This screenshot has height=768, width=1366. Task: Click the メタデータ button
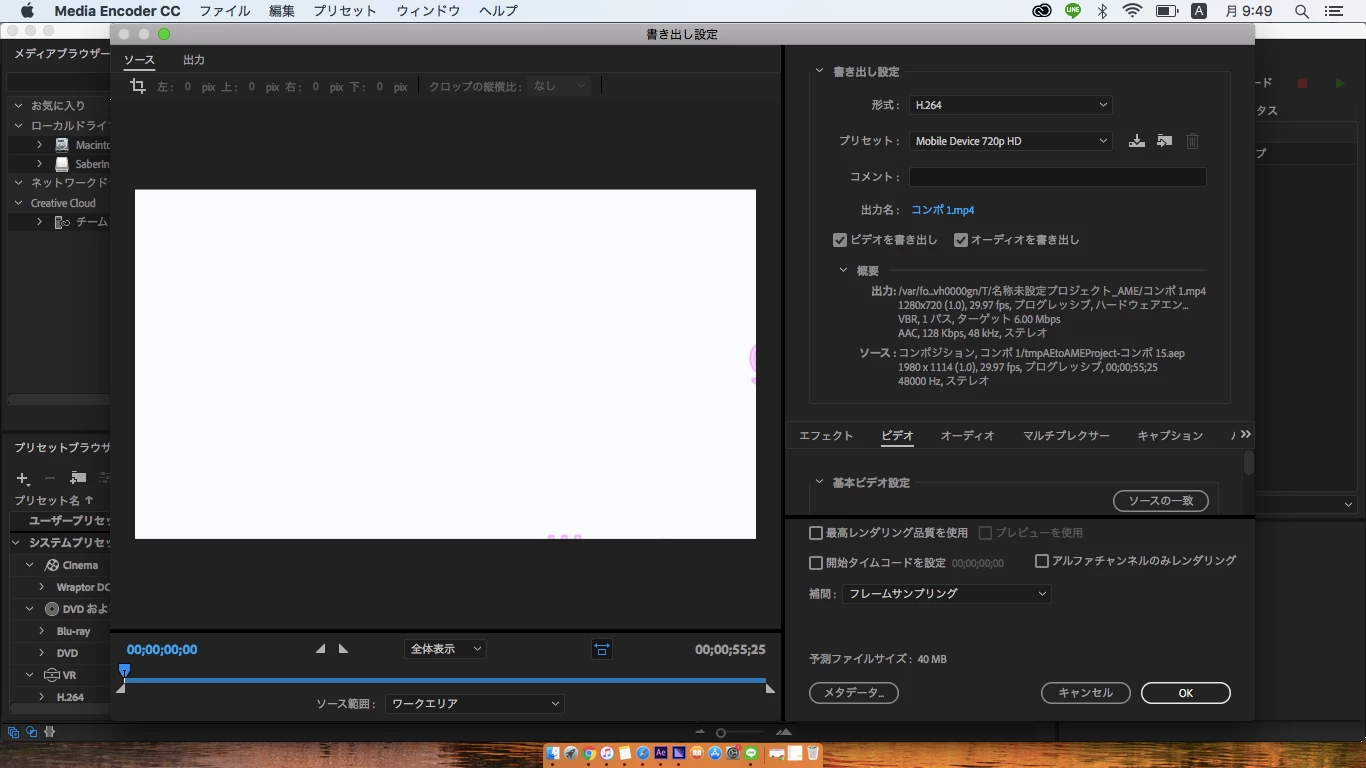[854, 693]
